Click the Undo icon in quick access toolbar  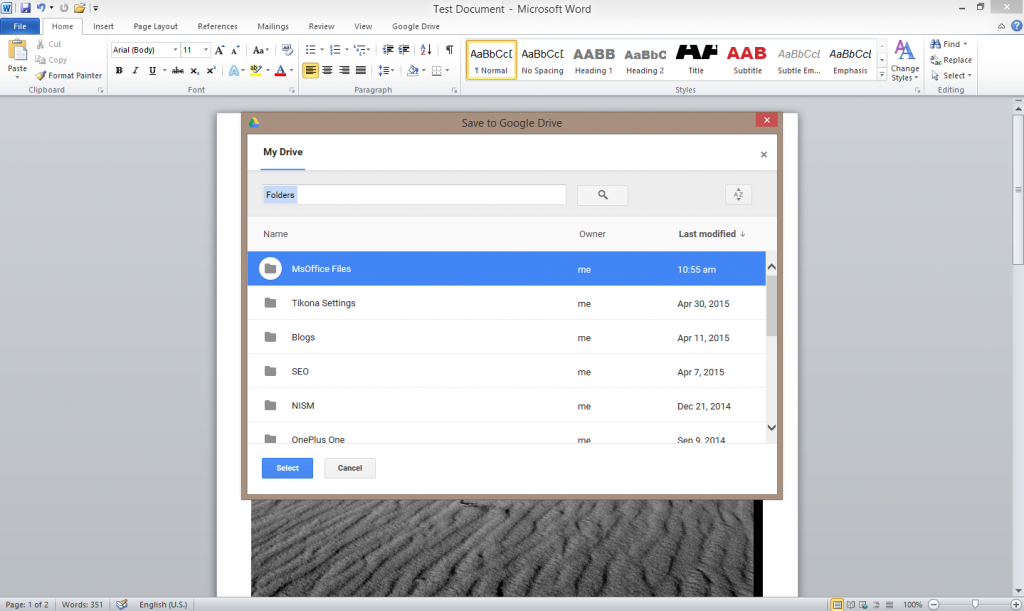(x=41, y=8)
